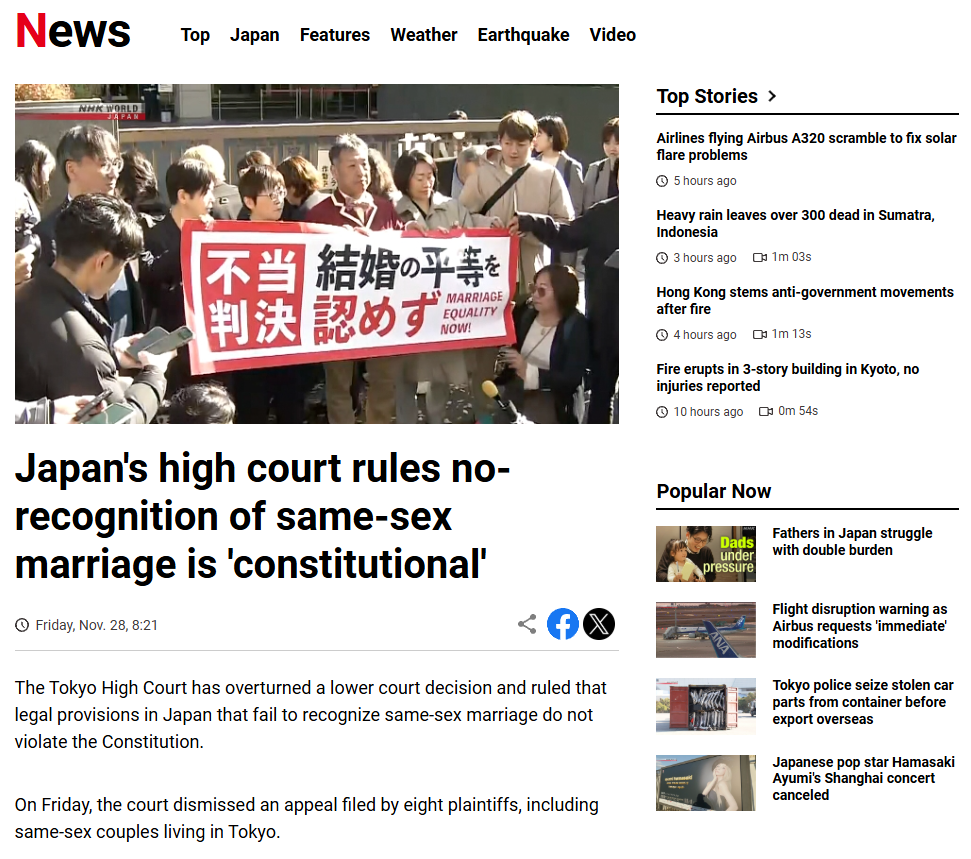This screenshot has width=971, height=859.
Task: Share article via Facebook icon
Action: [562, 624]
